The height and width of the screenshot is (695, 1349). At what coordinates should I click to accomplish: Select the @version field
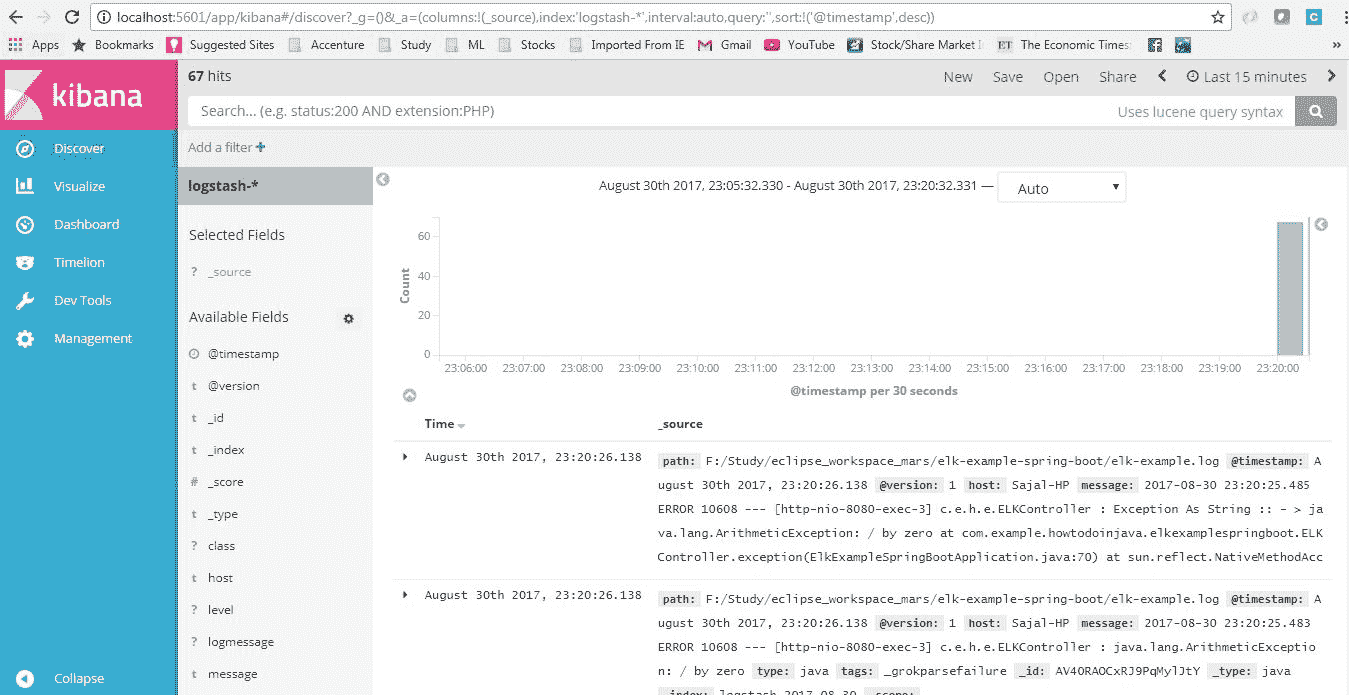[233, 386]
